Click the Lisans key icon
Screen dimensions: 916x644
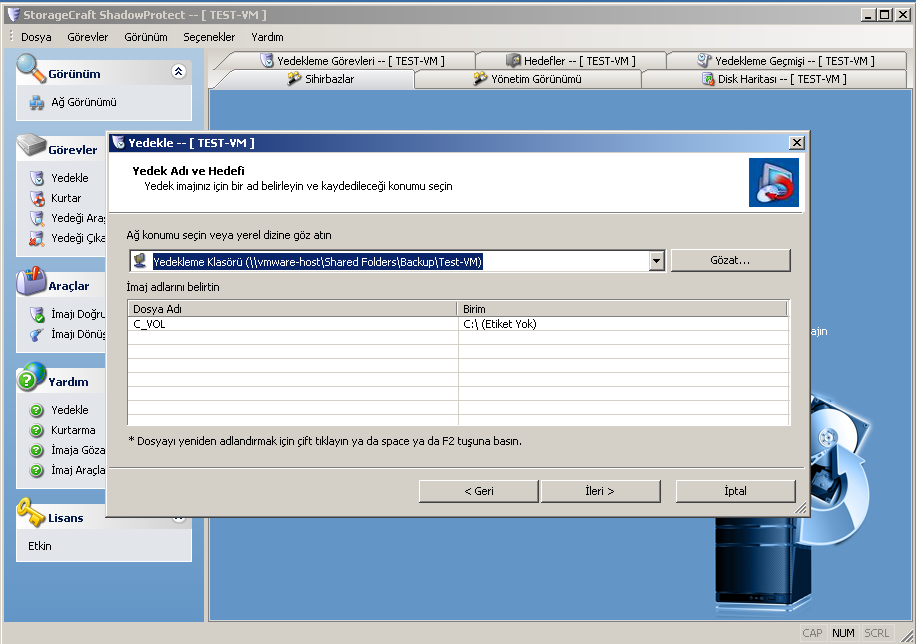[x=31, y=513]
